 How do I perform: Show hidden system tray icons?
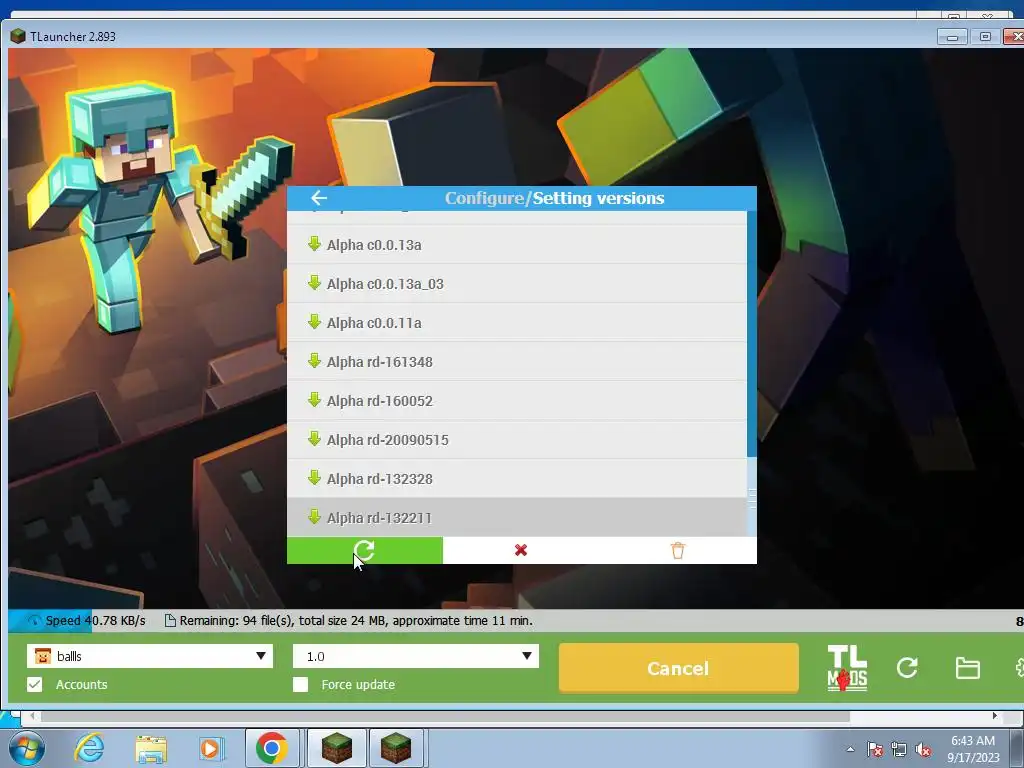coord(850,749)
